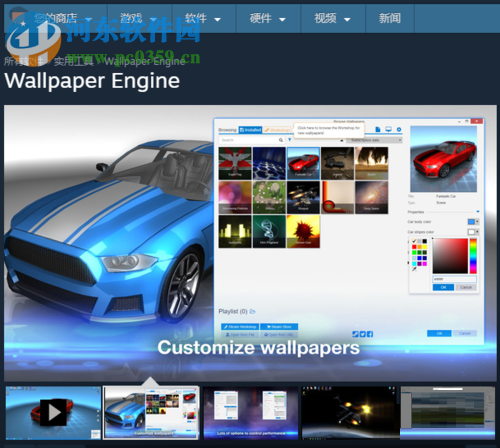Select the DNA Fragment wallpaper

[x=269, y=231]
